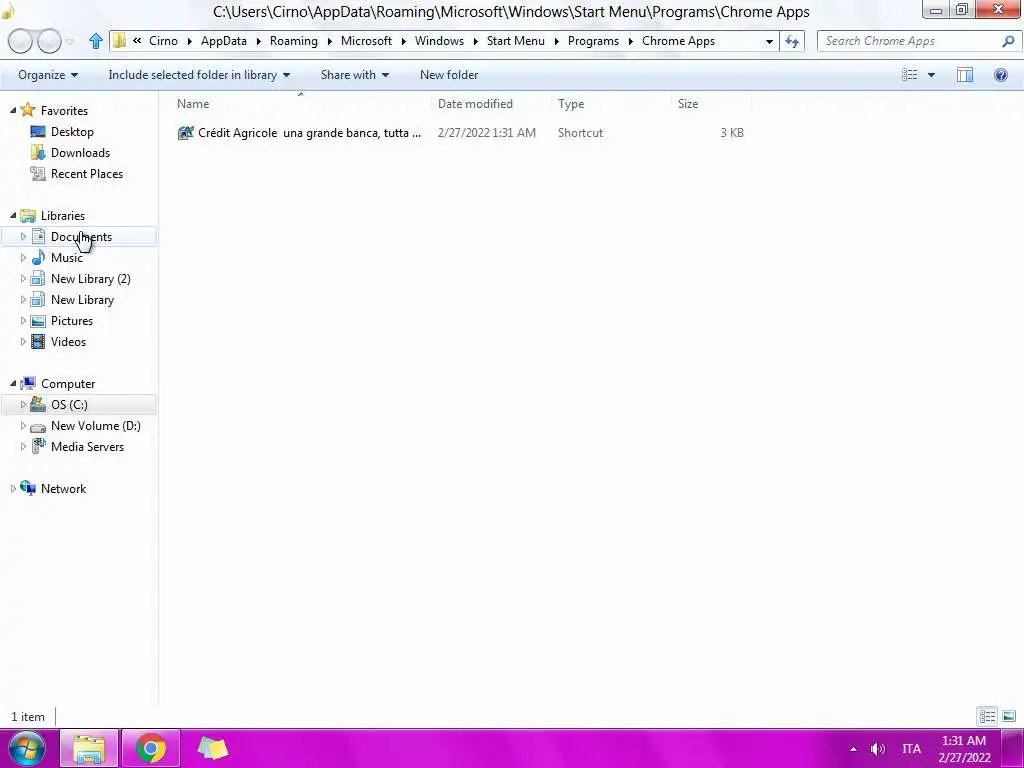
Task: Expand the Documents library node
Action: pos(23,236)
